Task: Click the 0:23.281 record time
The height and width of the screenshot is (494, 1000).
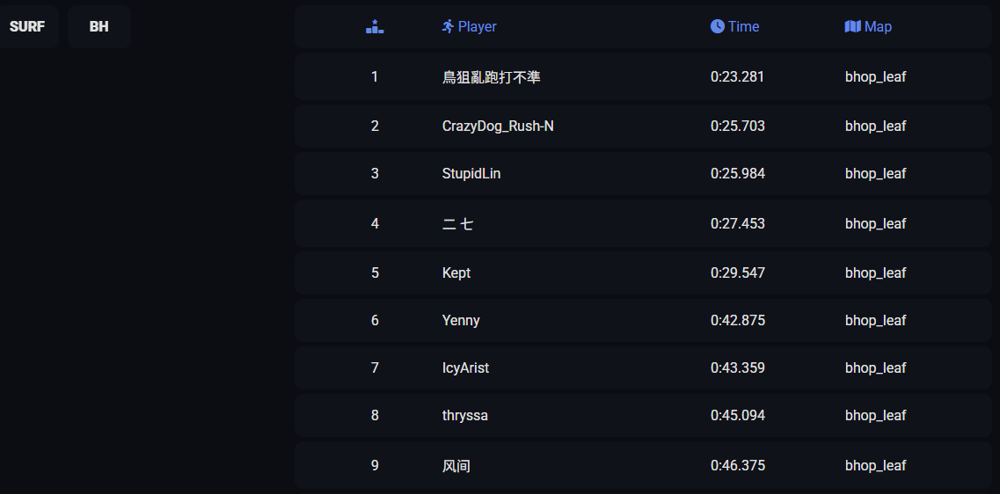Action: click(x=737, y=77)
